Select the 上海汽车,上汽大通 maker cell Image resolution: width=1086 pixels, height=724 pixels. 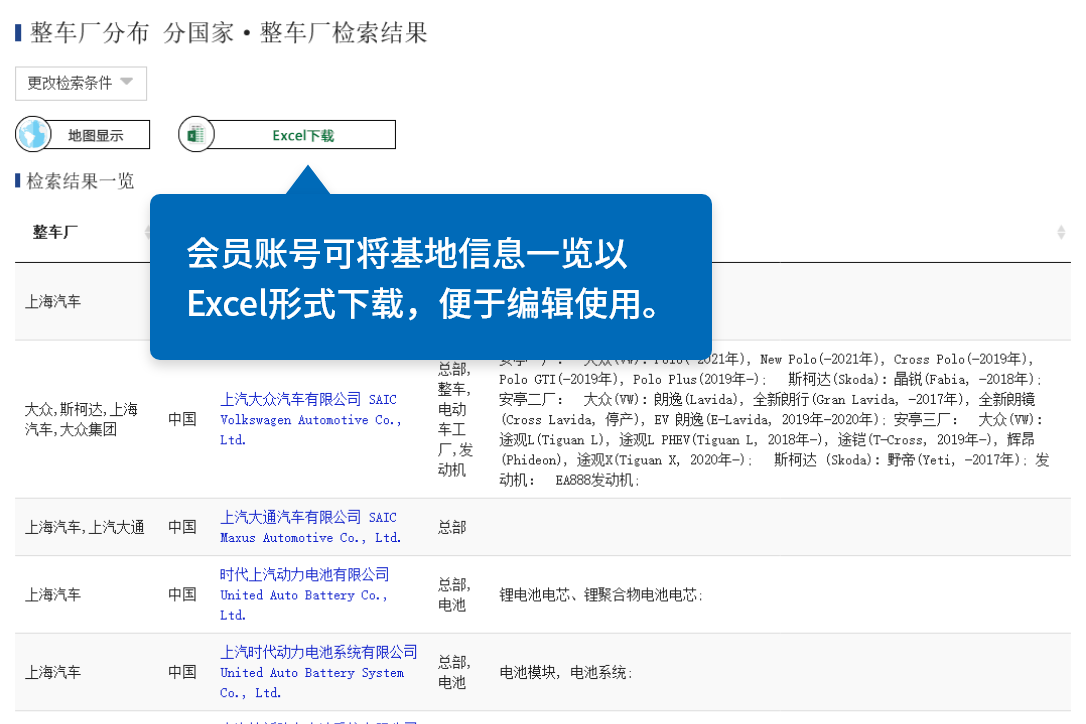pos(84,527)
